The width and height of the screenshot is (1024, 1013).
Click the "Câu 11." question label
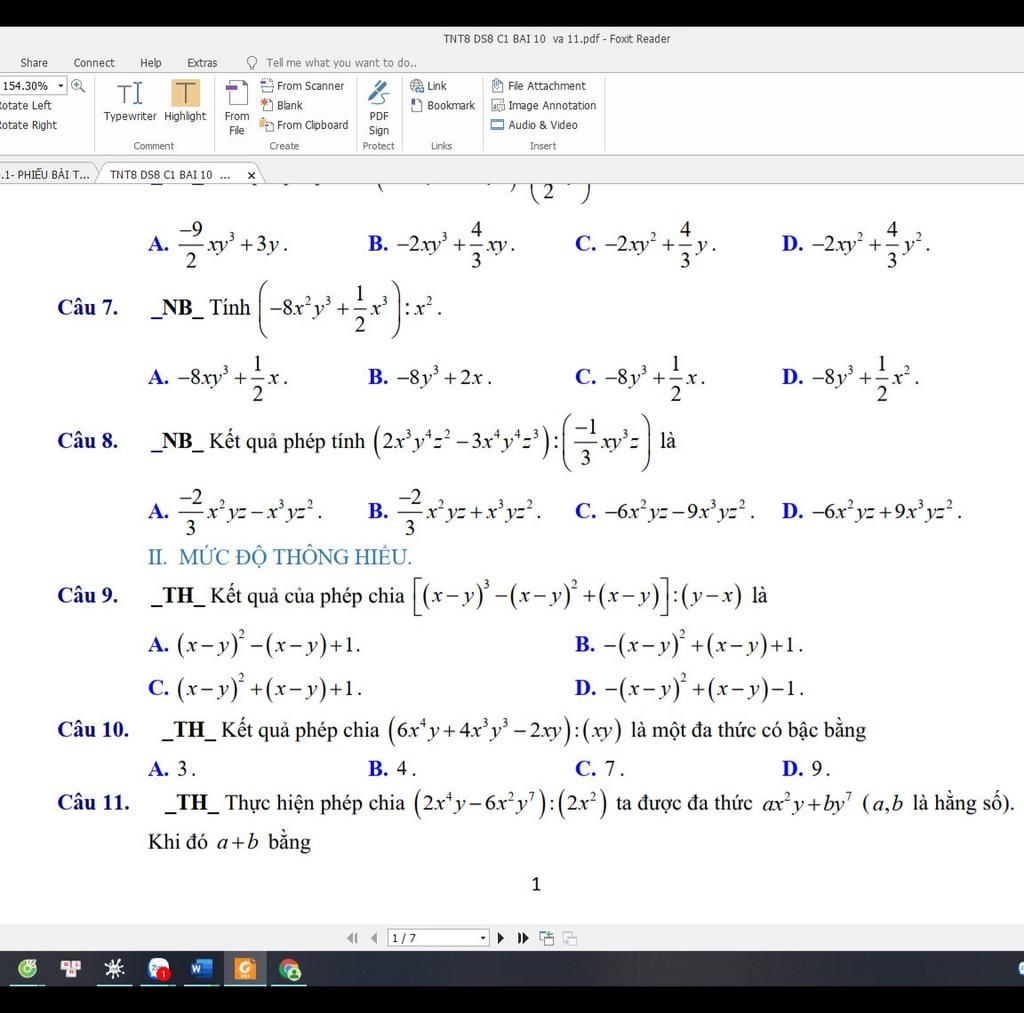coord(93,802)
